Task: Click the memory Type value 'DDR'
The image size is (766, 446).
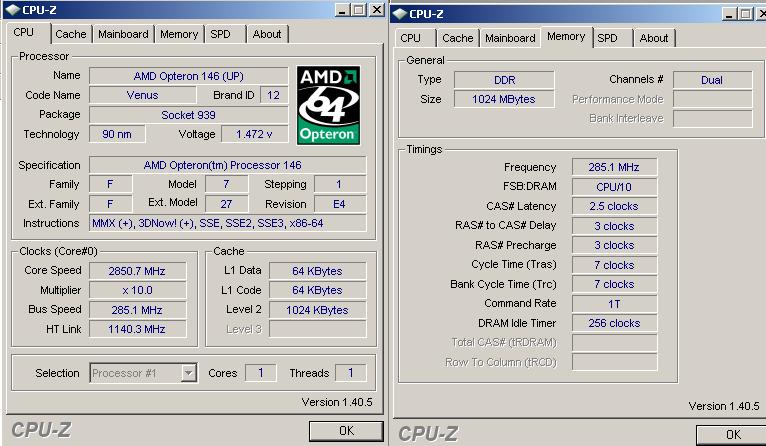Action: coord(504,80)
